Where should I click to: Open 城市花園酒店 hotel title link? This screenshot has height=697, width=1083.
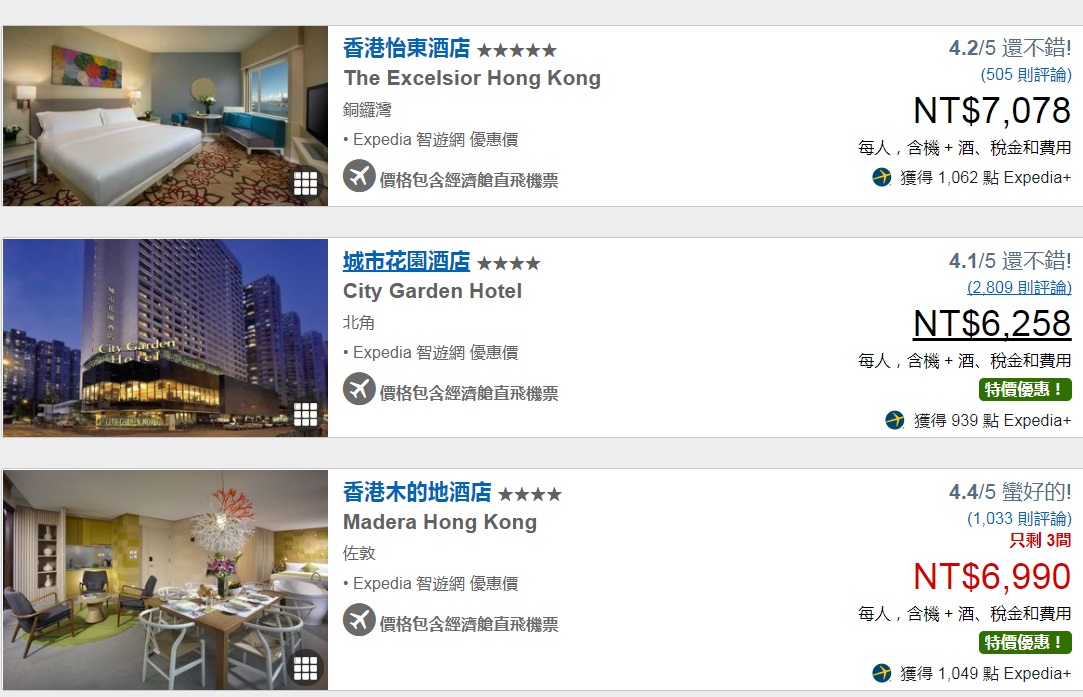click(x=406, y=261)
